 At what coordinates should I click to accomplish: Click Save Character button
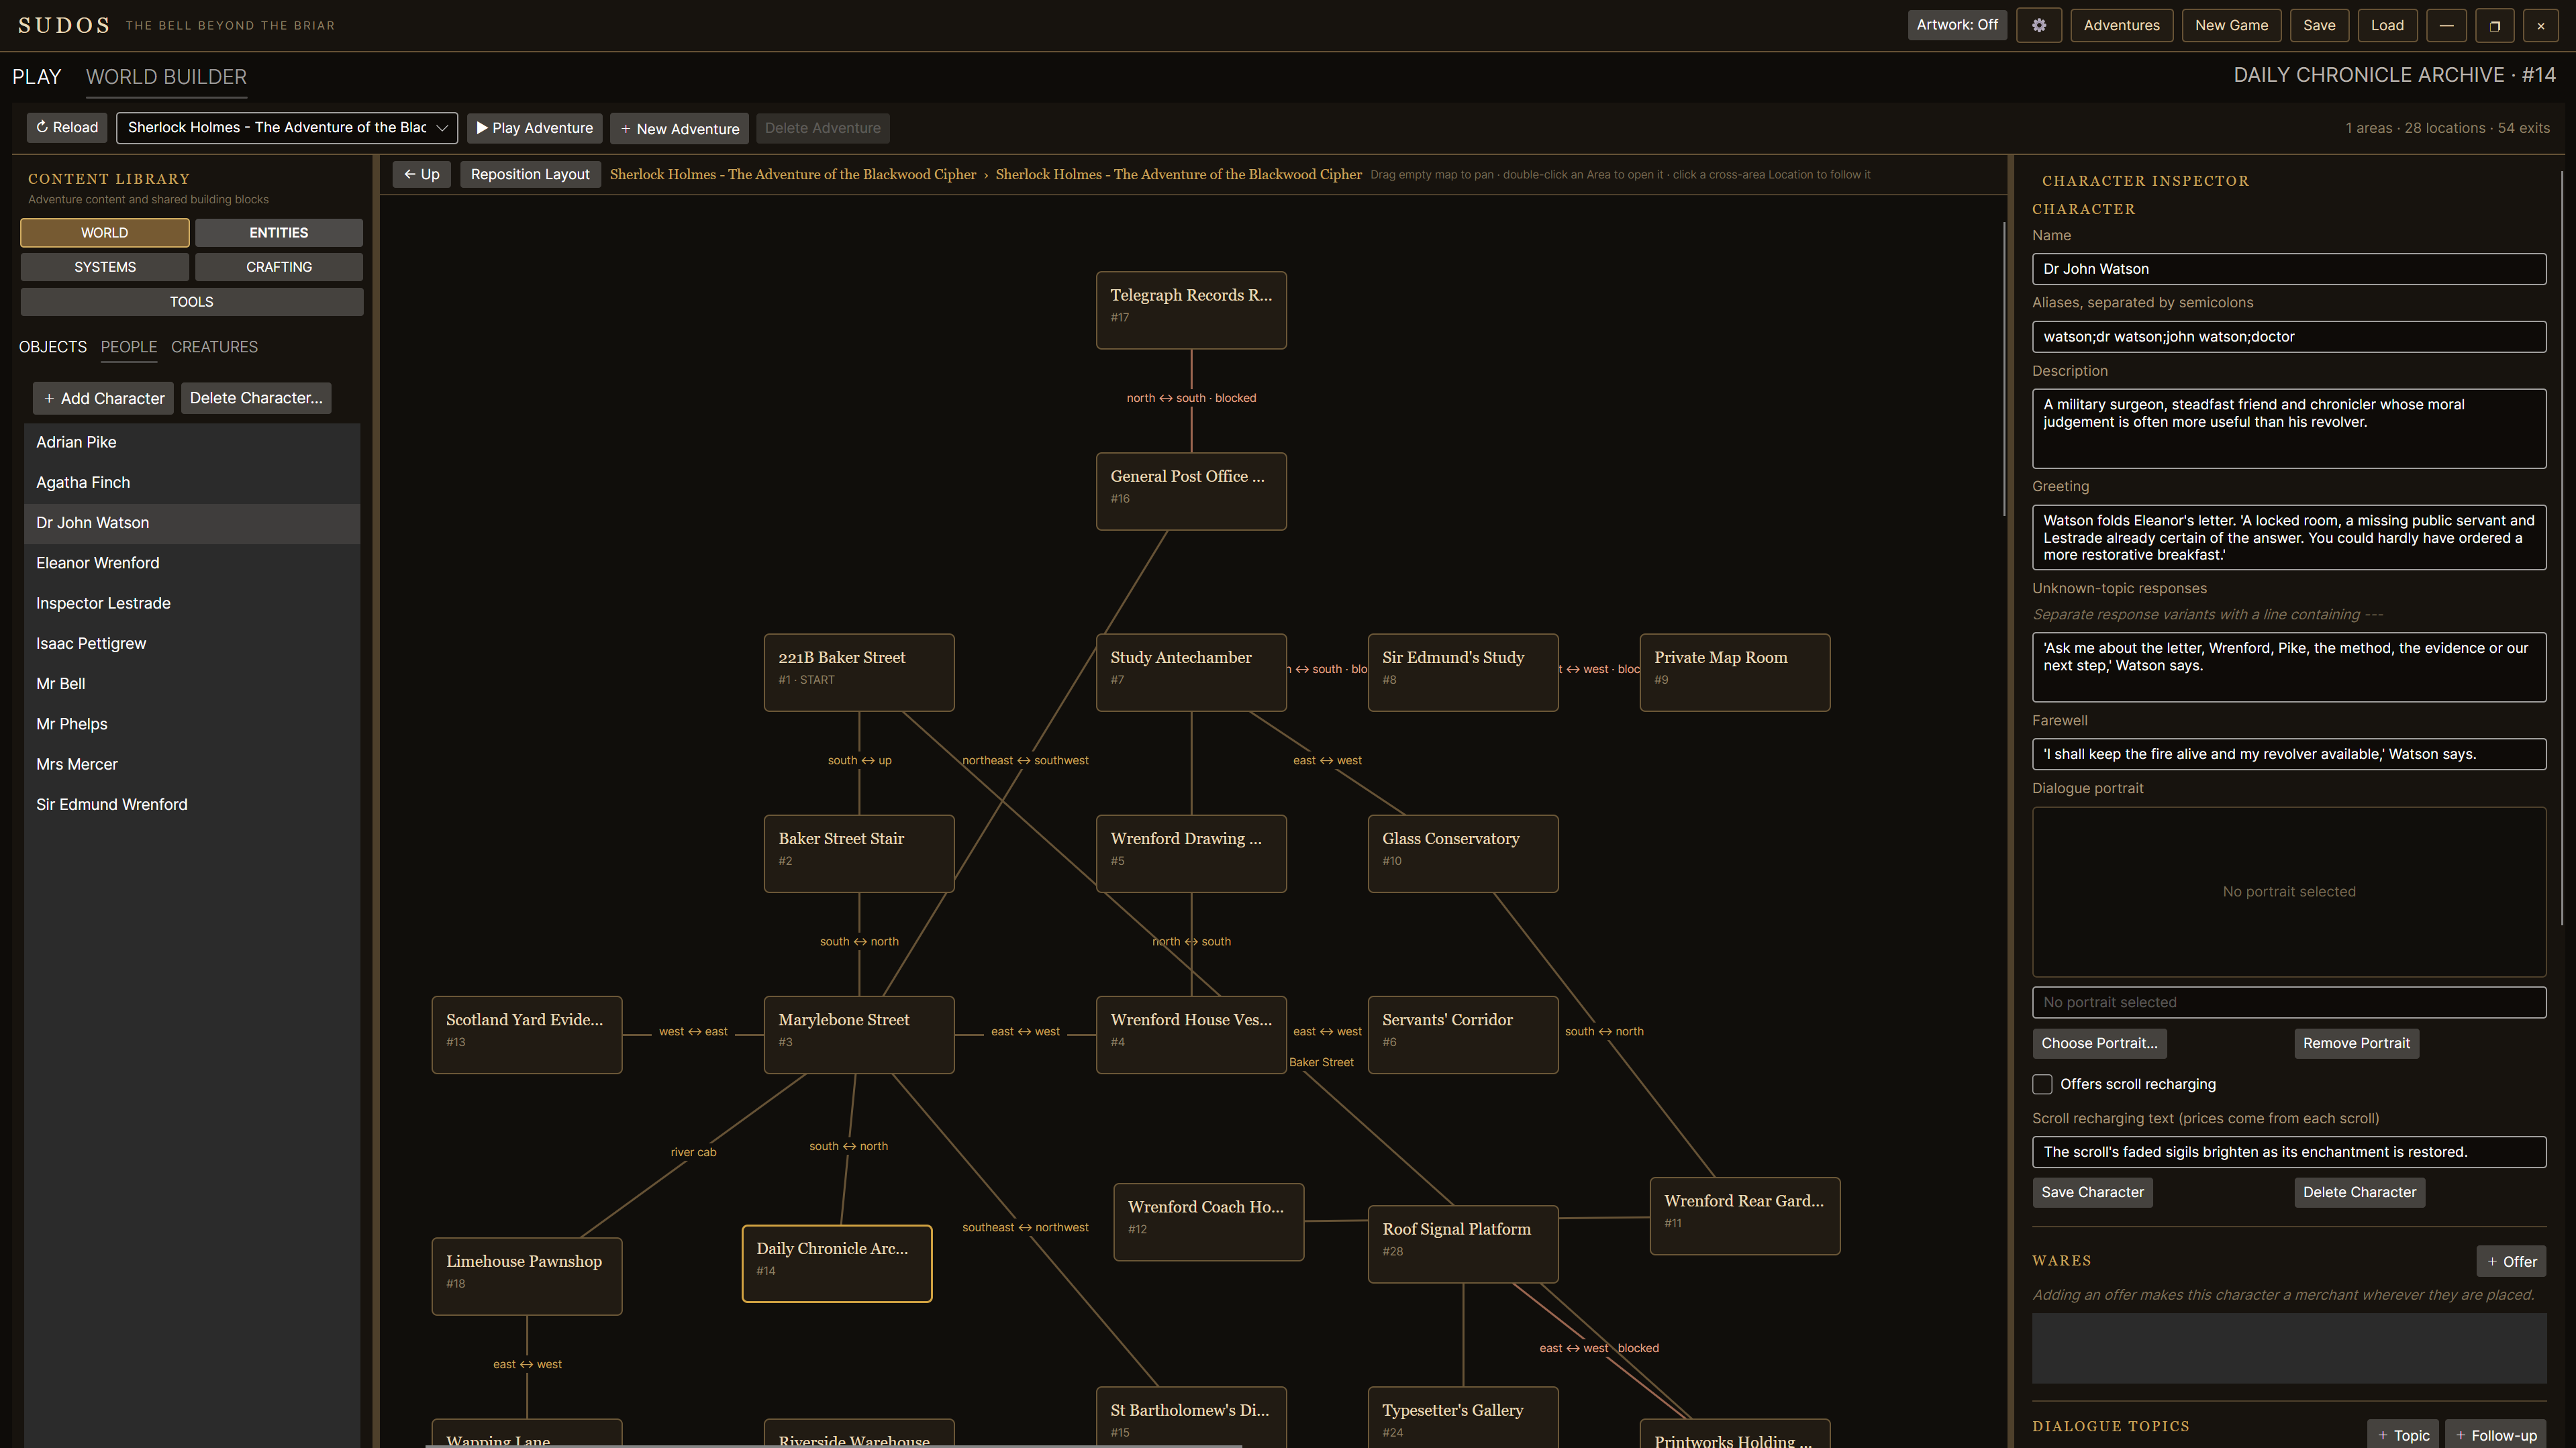(x=2092, y=1192)
